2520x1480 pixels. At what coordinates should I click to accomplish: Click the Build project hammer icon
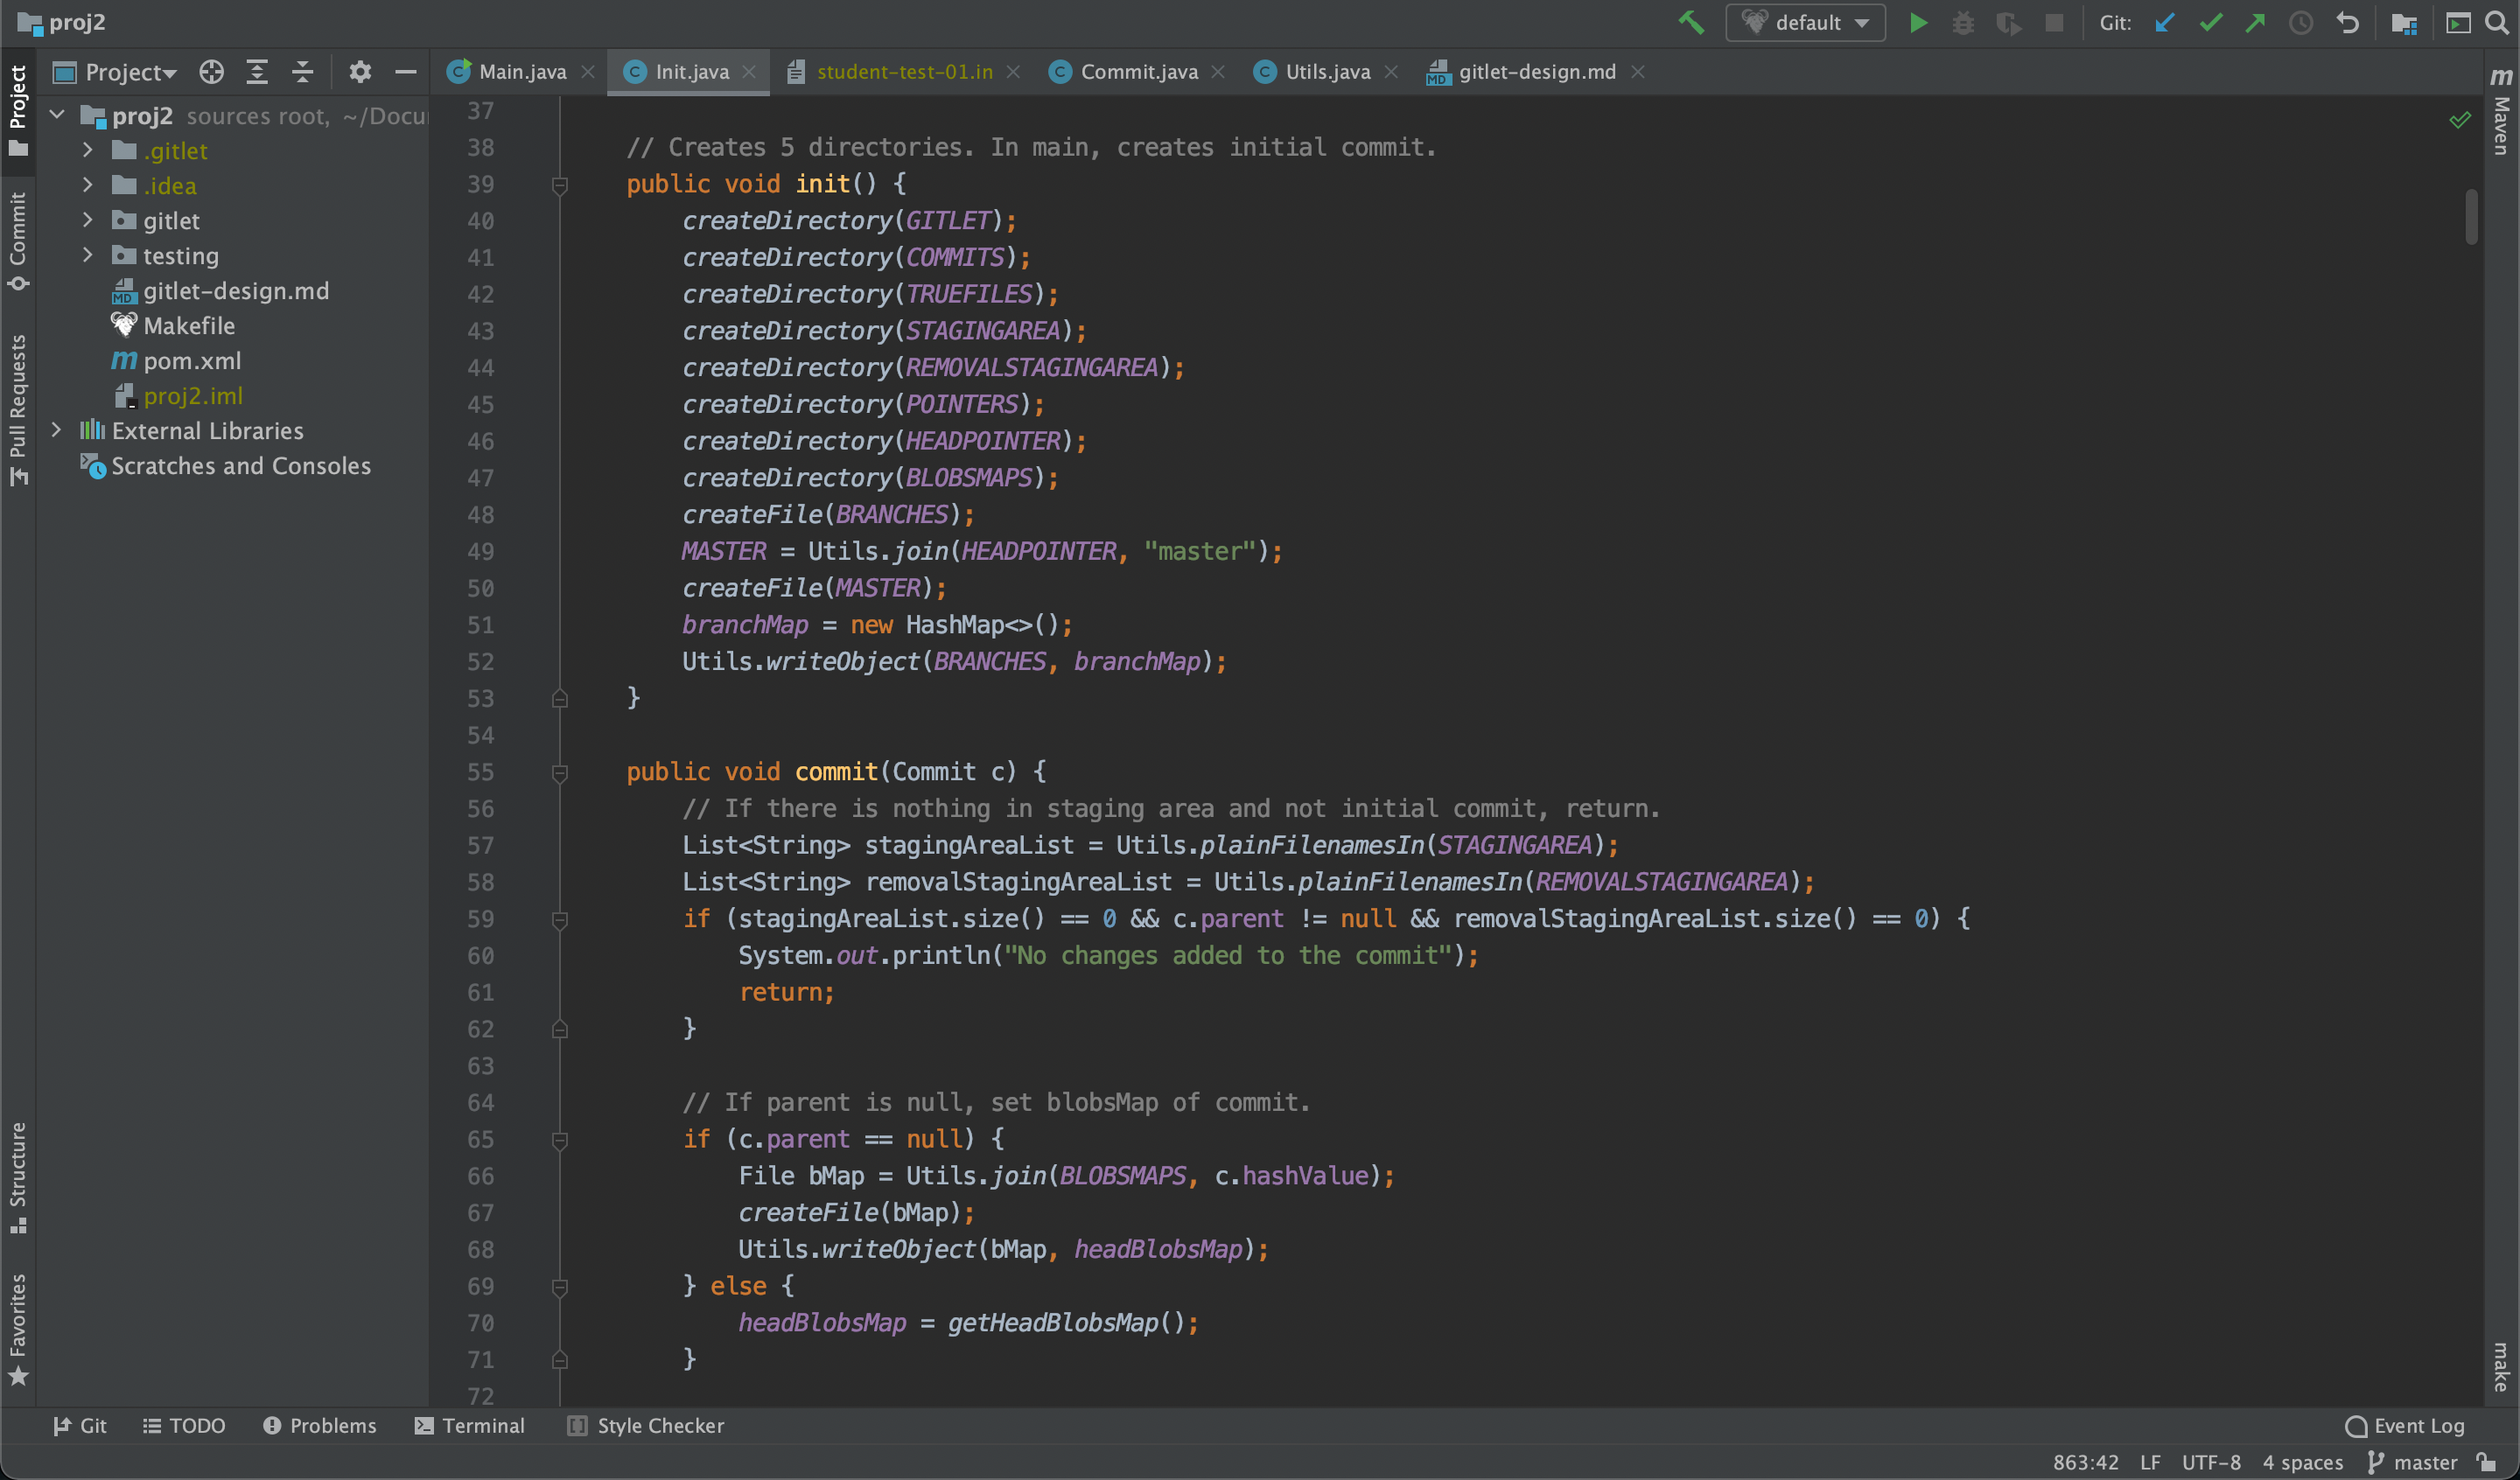tap(1691, 22)
